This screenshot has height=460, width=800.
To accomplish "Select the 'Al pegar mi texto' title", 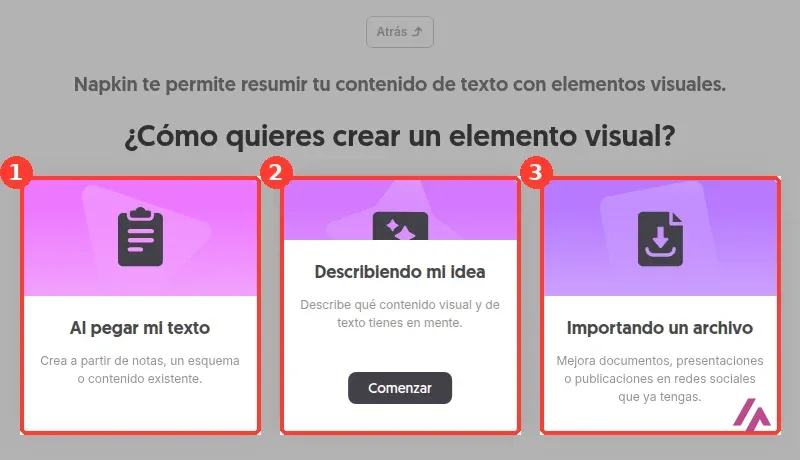I will [140, 328].
